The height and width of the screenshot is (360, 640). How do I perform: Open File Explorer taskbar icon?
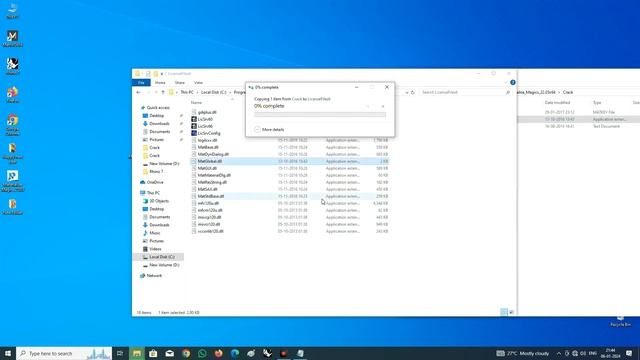click(x=137, y=353)
